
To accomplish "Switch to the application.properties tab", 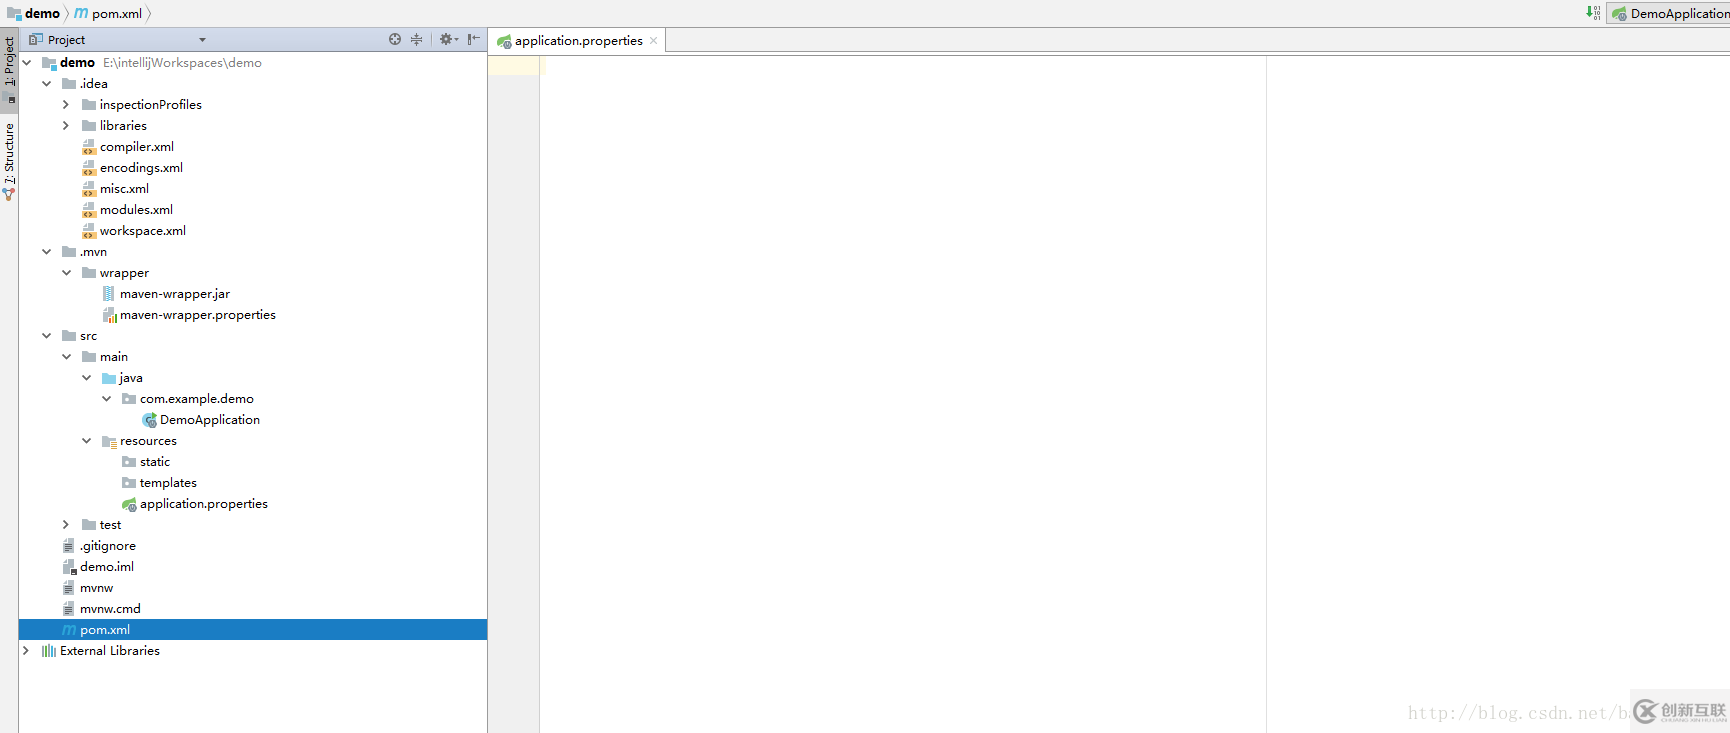I will pyautogui.click(x=578, y=41).
